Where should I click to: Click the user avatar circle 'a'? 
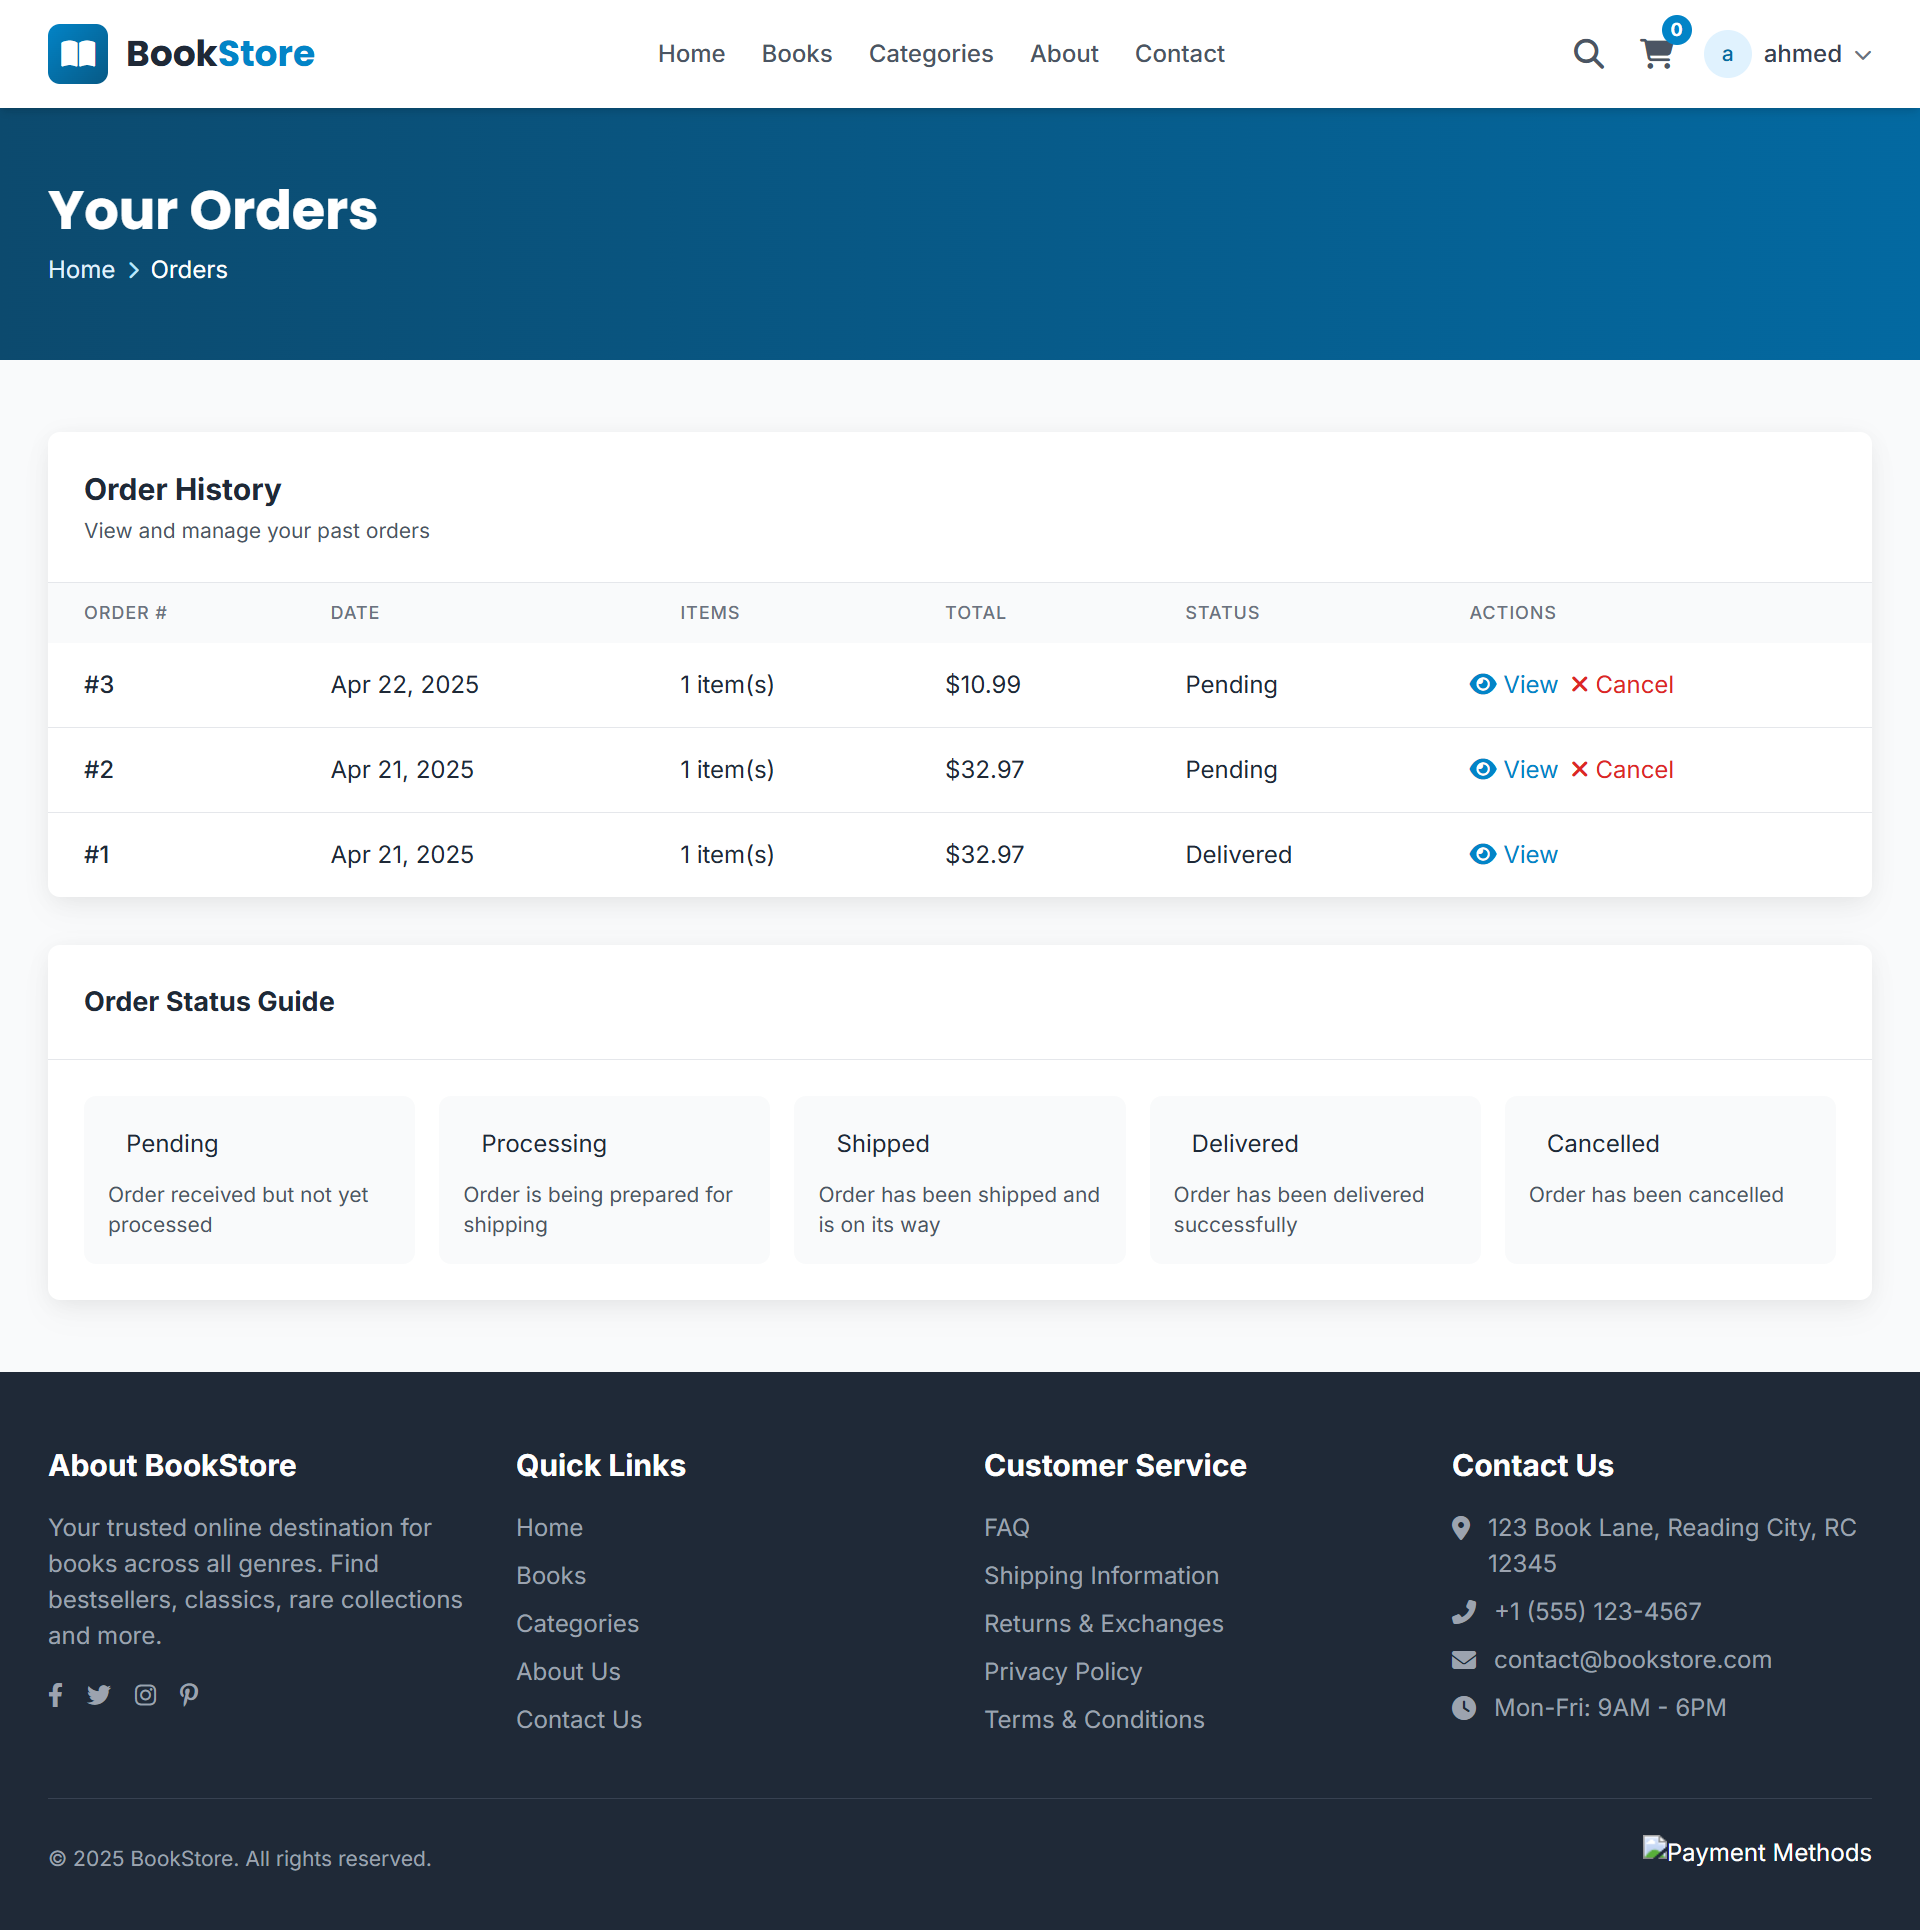[x=1727, y=54]
